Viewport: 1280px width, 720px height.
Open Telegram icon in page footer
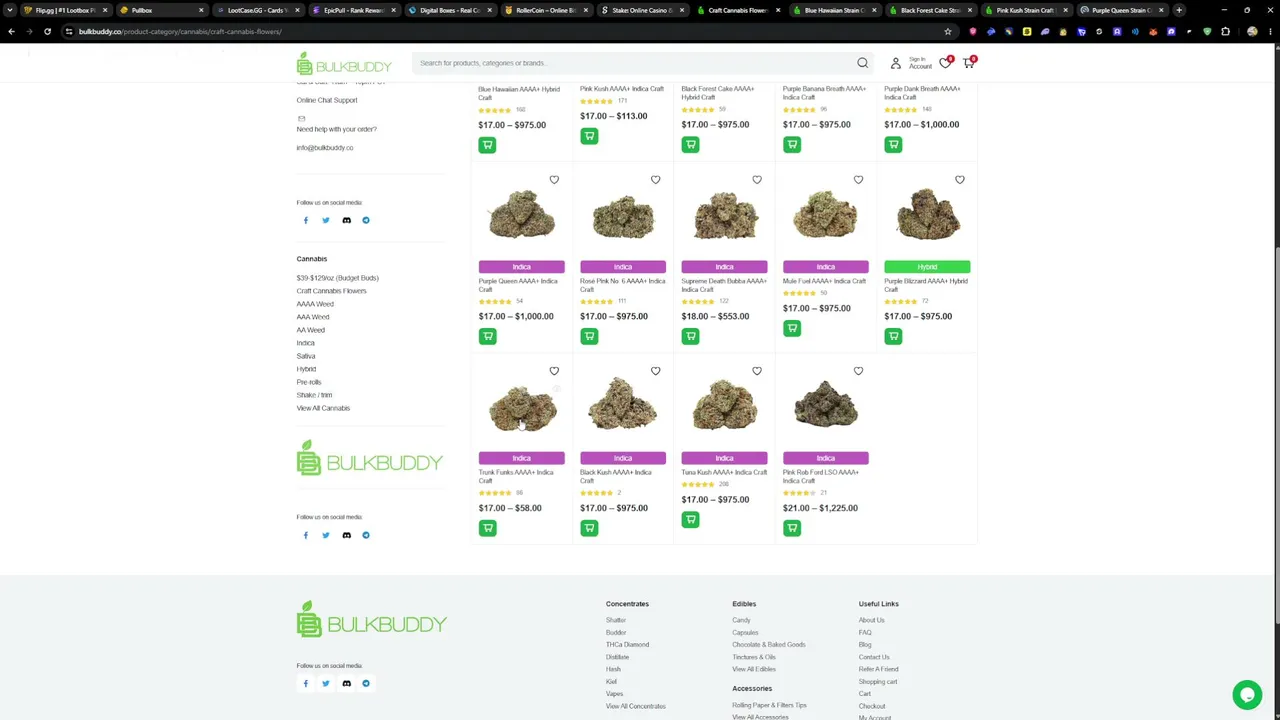click(x=366, y=684)
